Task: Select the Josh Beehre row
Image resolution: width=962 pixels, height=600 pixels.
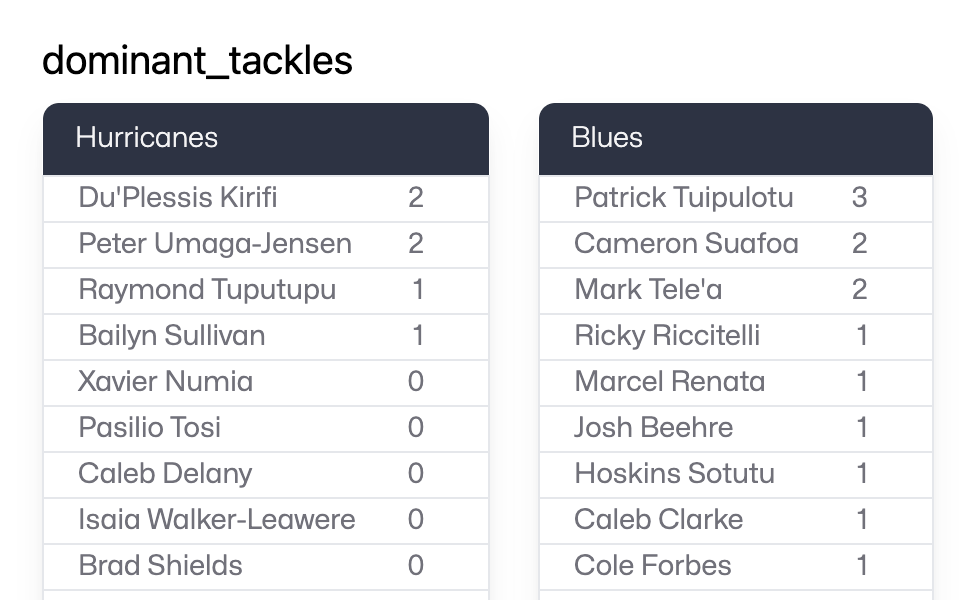Action: (x=654, y=428)
